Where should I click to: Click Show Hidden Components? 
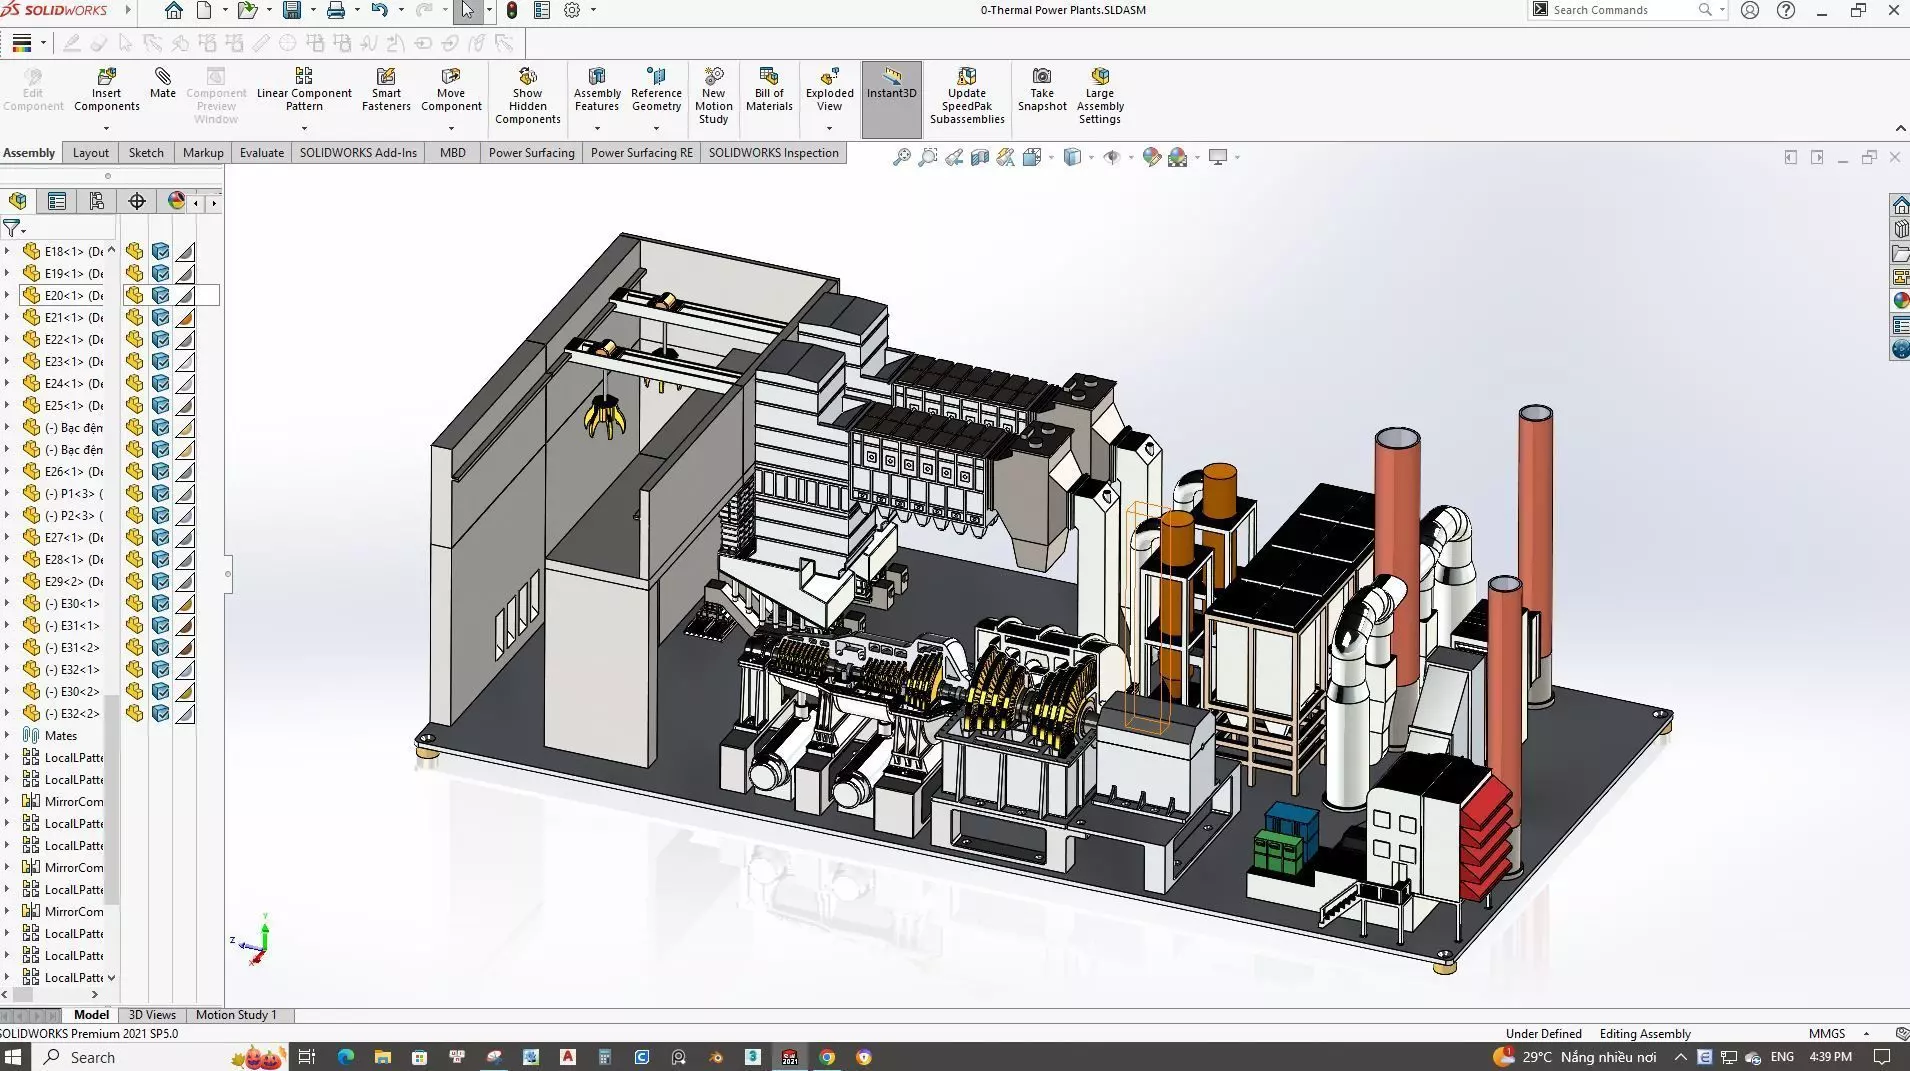coord(528,96)
